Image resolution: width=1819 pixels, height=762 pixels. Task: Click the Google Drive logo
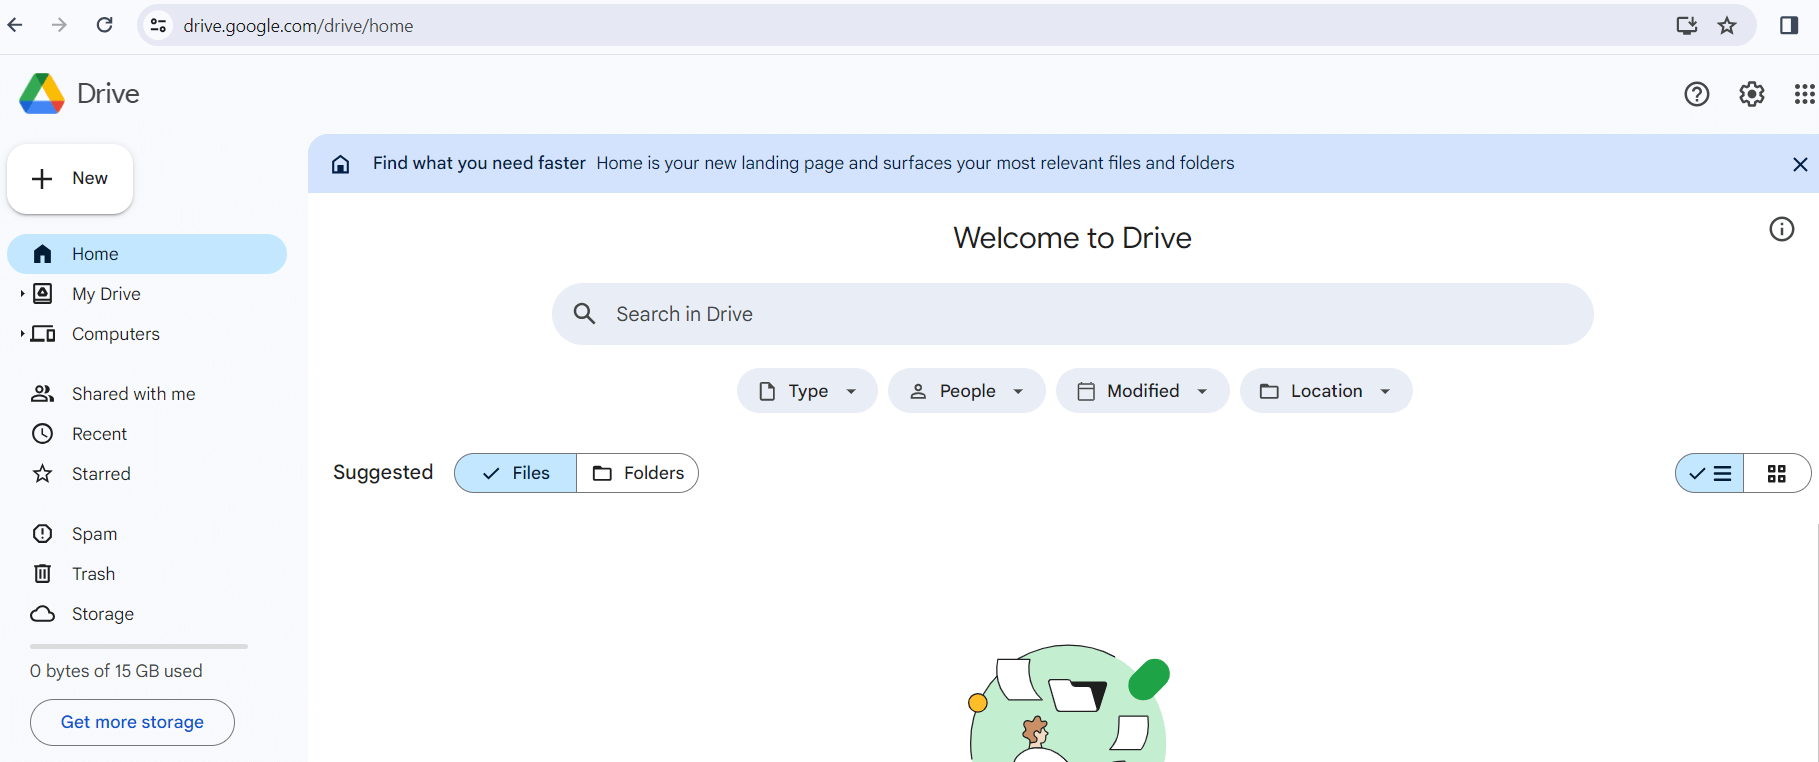[x=42, y=94]
